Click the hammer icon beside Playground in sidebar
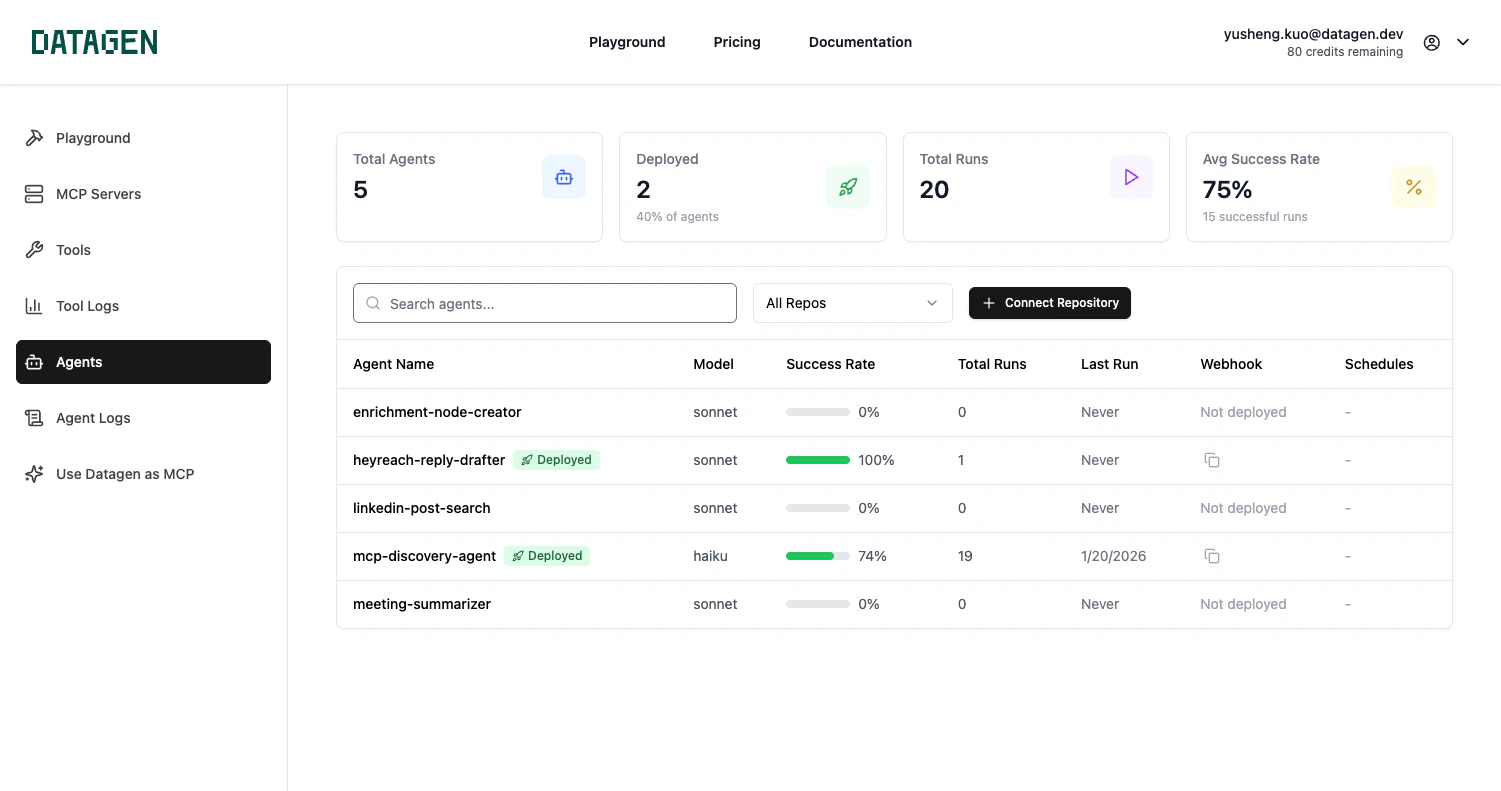1501x791 pixels. click(x=34, y=138)
